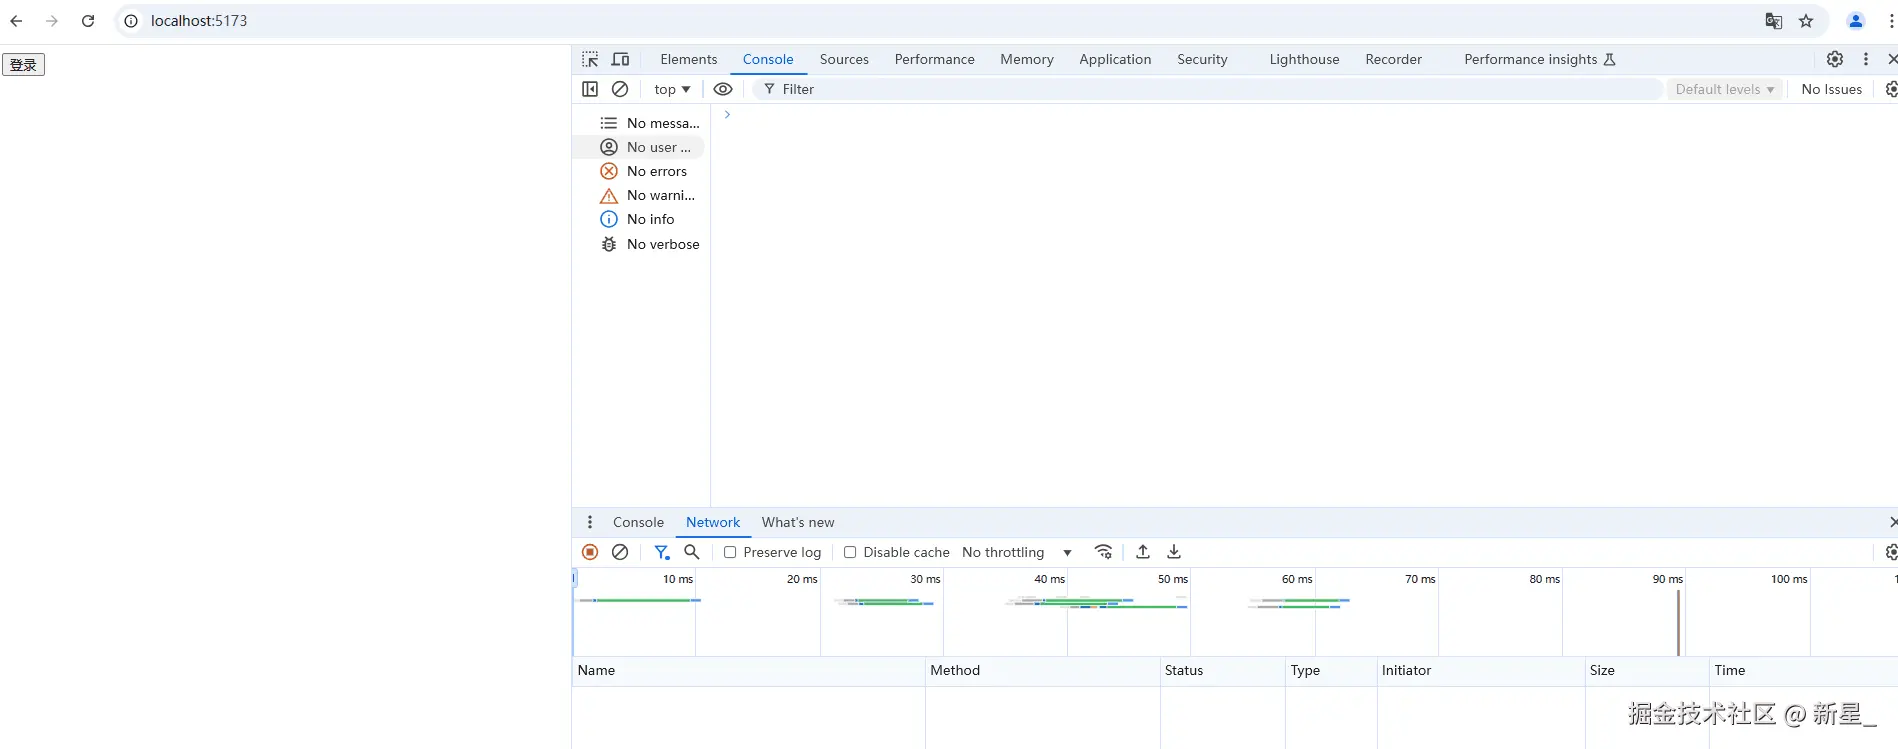Select the drawer Network tab
1898x749 pixels.
coord(713,522)
